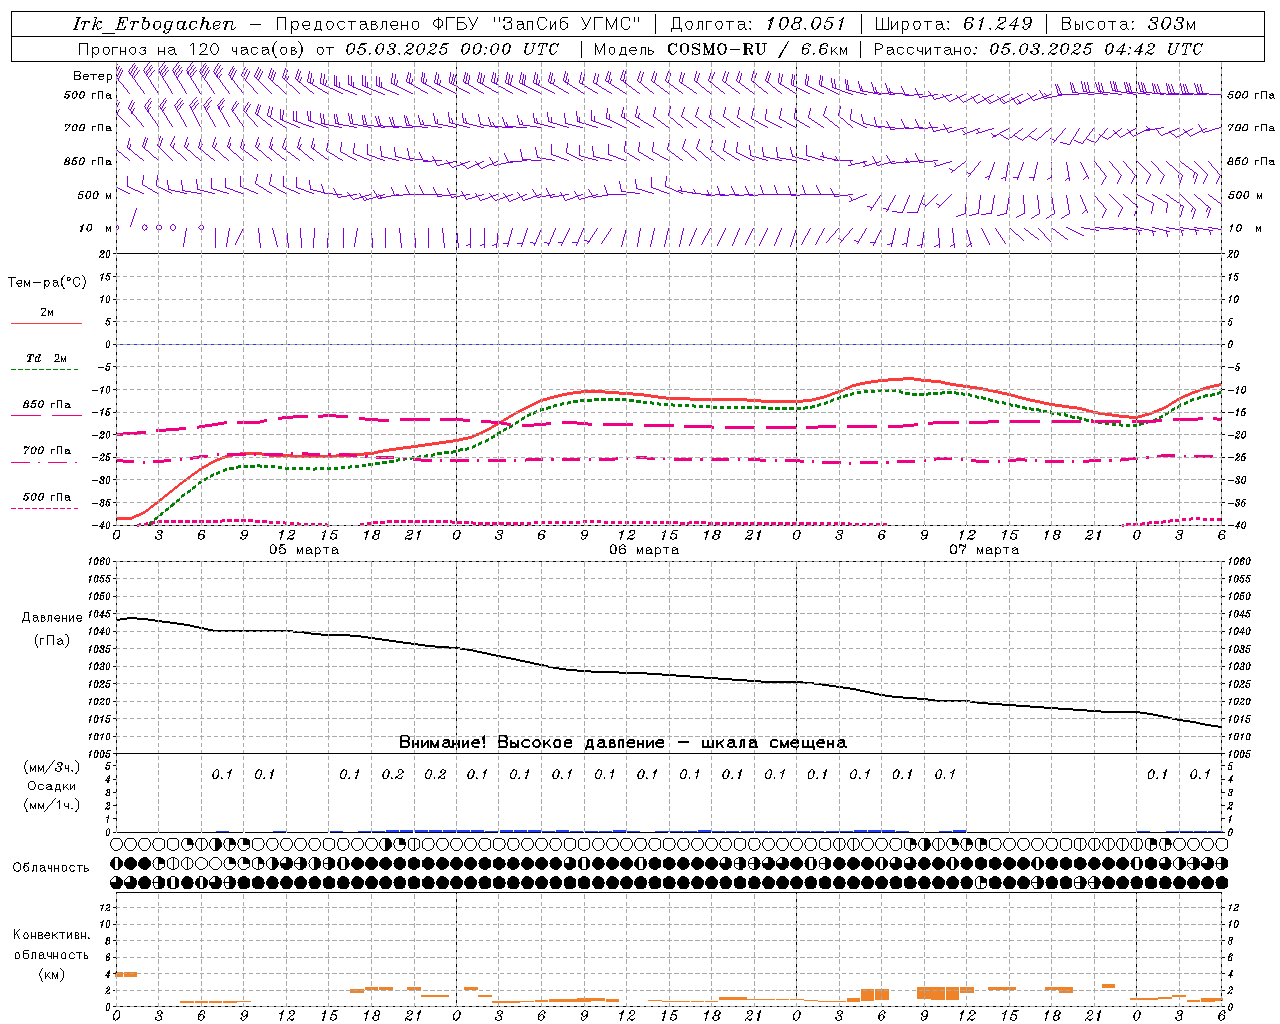The width and height of the screenshot is (1280, 1024).
Task: Select the computed time 05.03.2025 04:42 UTC
Action: tap(1097, 49)
